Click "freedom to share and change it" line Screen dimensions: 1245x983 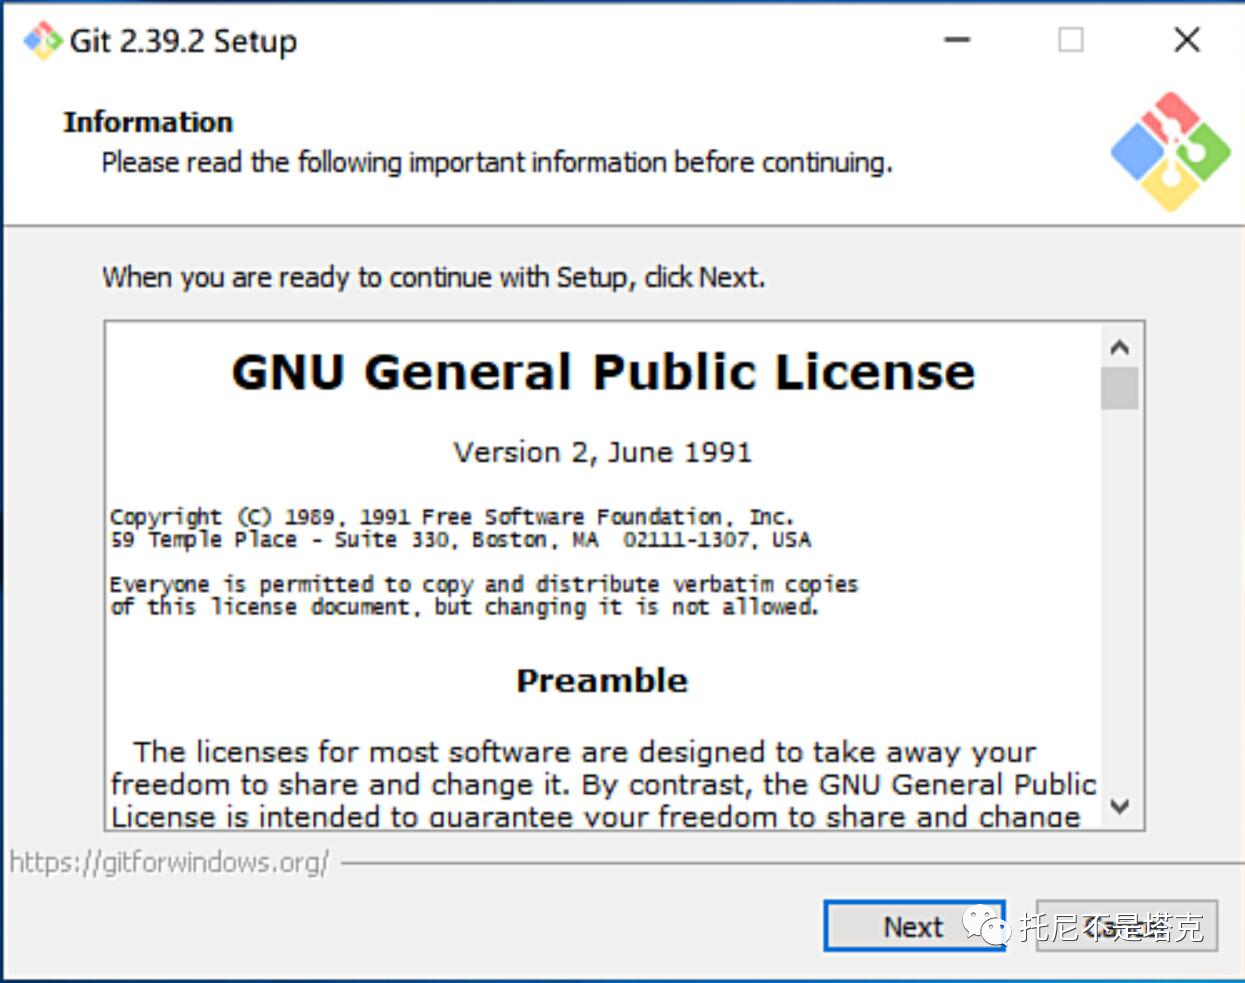click(x=604, y=784)
